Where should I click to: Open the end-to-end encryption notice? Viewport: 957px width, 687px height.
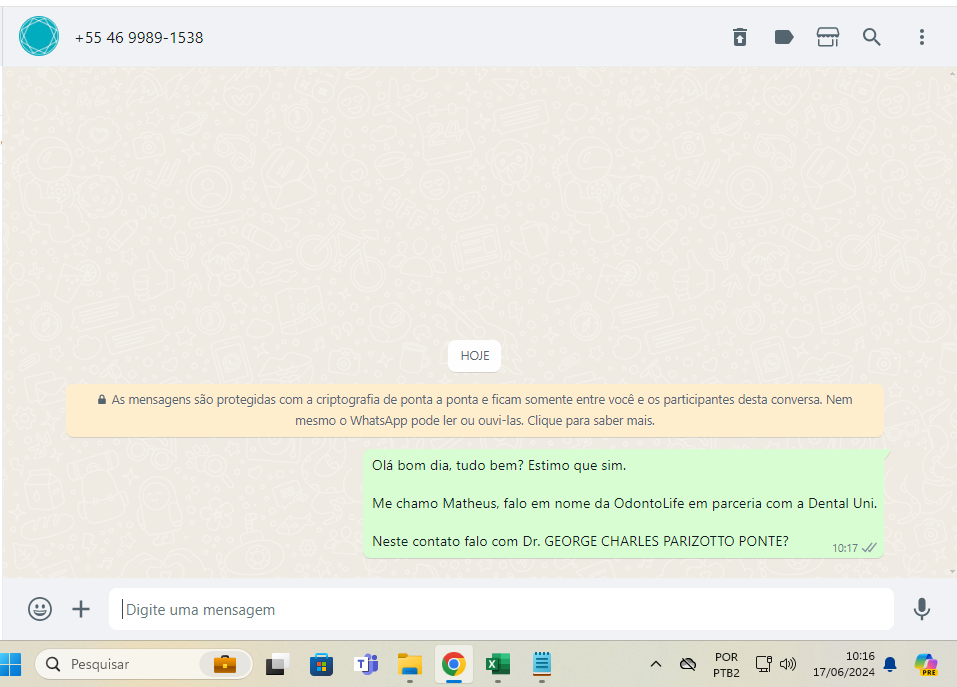pyautogui.click(x=475, y=410)
